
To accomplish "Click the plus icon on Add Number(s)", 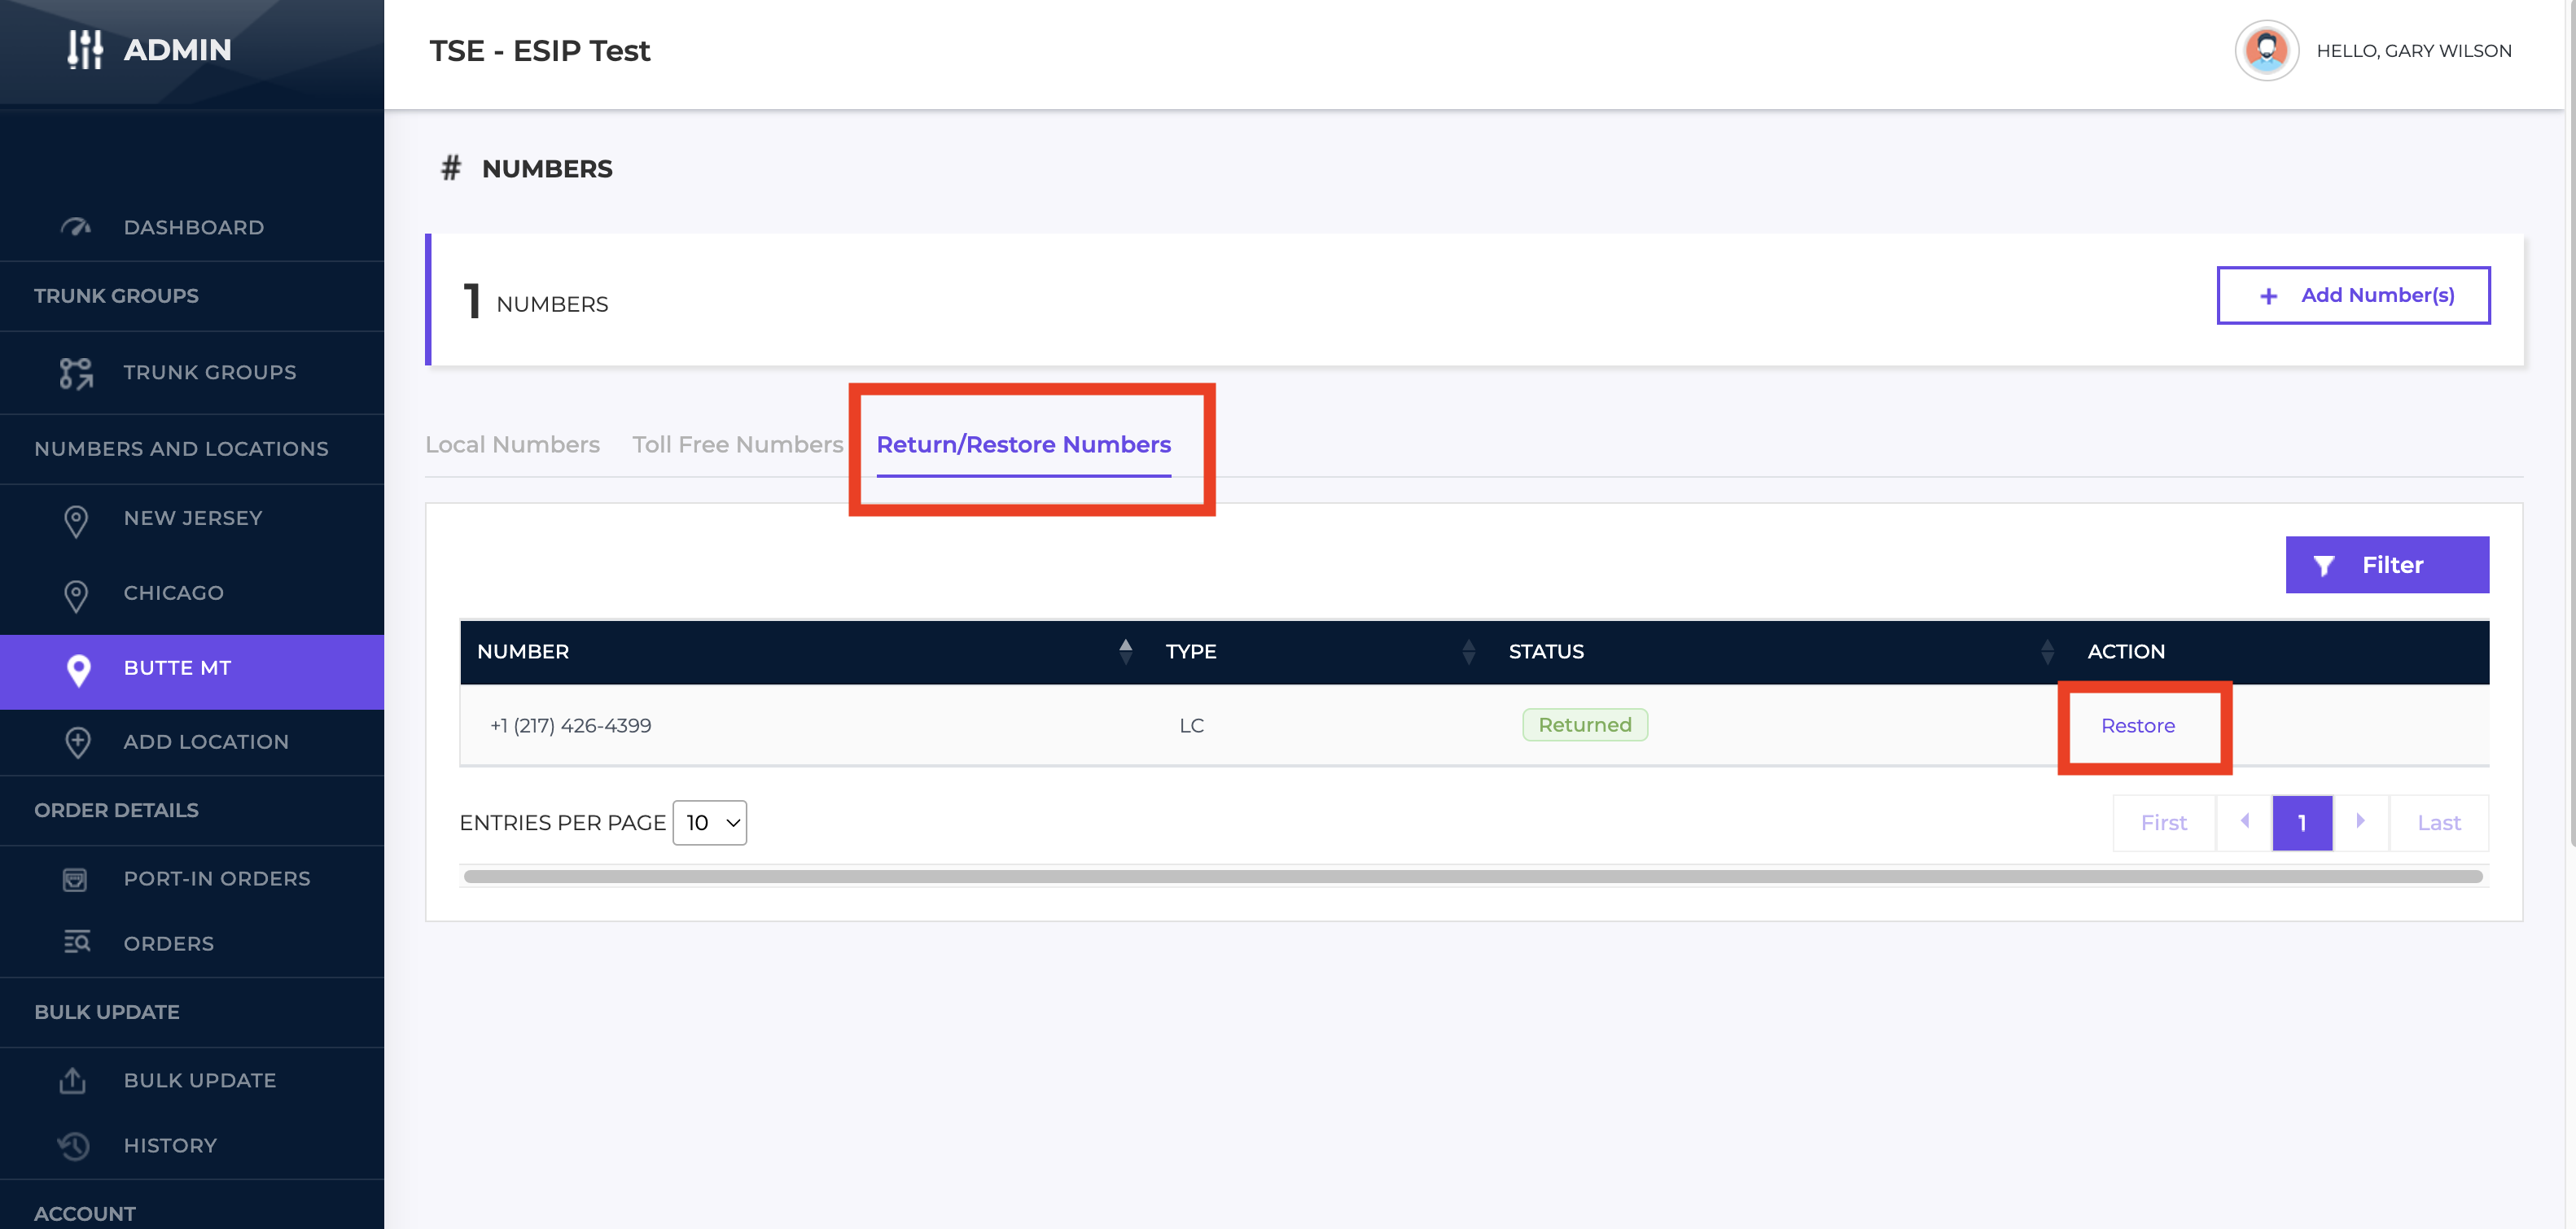I will coord(2269,296).
